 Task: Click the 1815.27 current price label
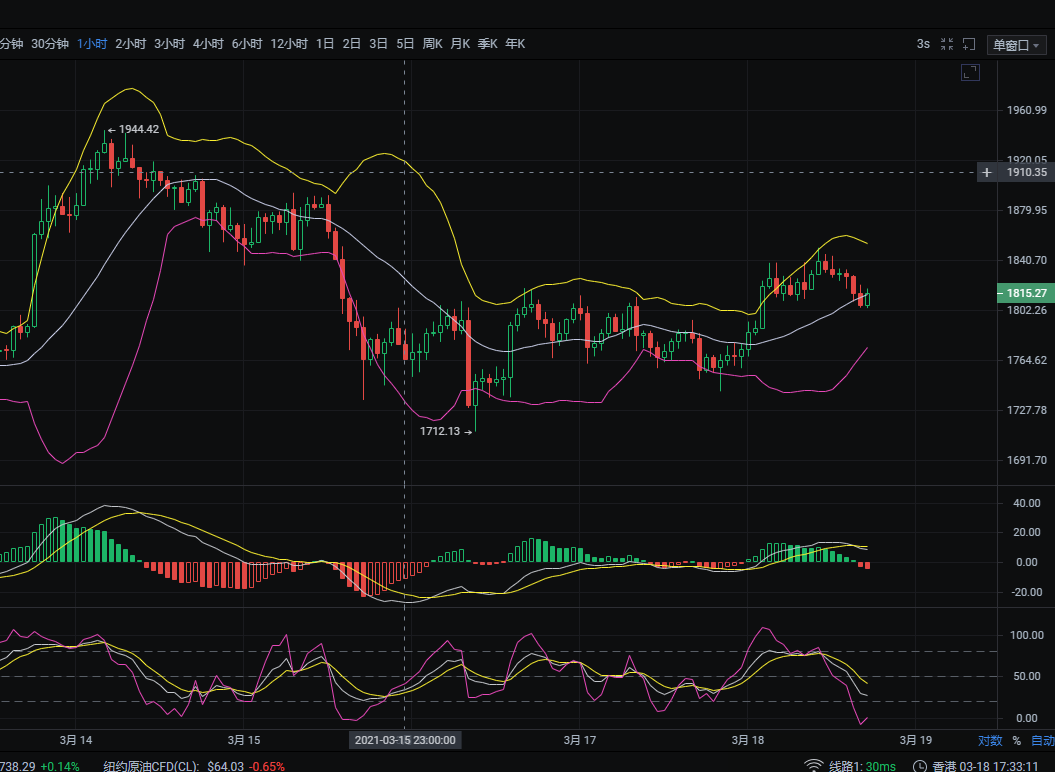coord(1025,293)
